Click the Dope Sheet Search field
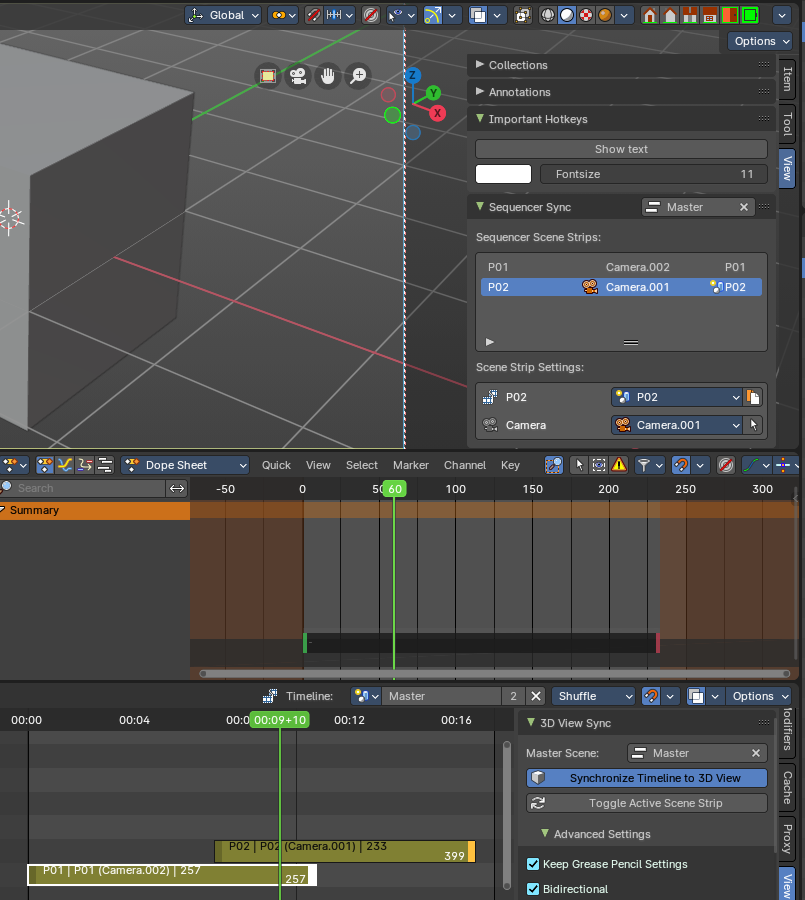 pyautogui.click(x=85, y=488)
